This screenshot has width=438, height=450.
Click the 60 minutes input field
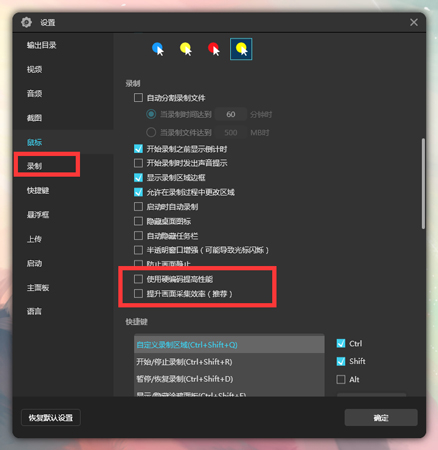click(231, 114)
